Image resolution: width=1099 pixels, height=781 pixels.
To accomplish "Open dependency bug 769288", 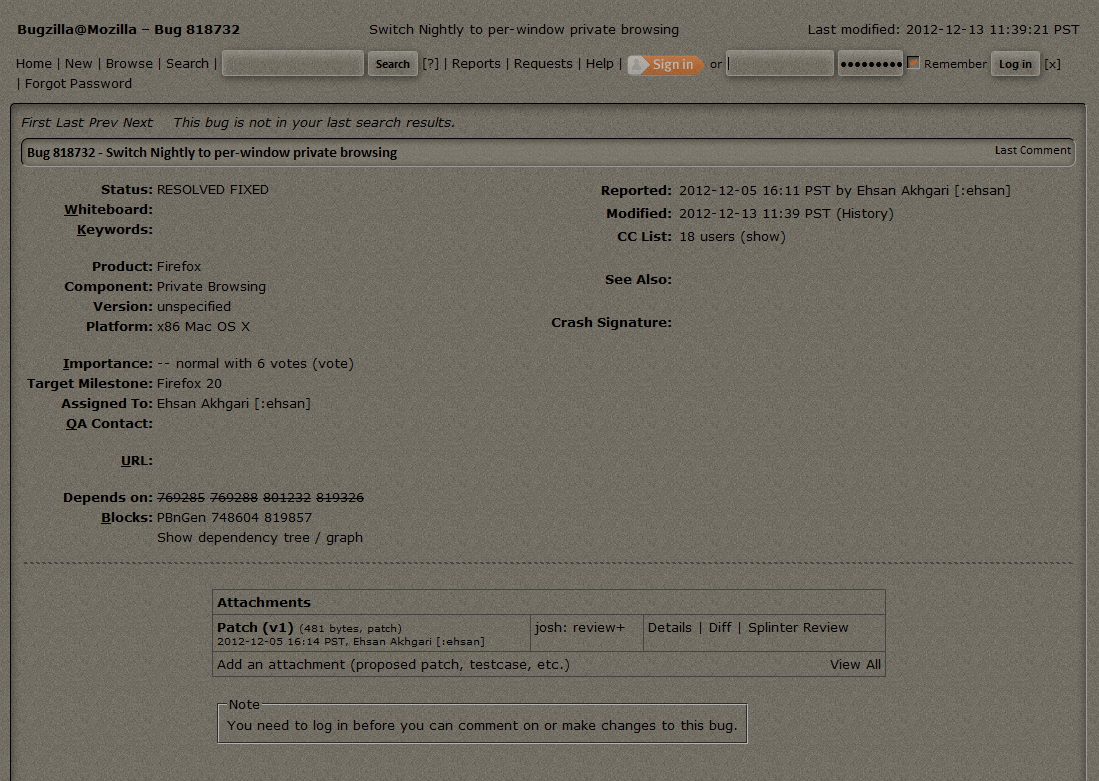I will click(x=234, y=497).
